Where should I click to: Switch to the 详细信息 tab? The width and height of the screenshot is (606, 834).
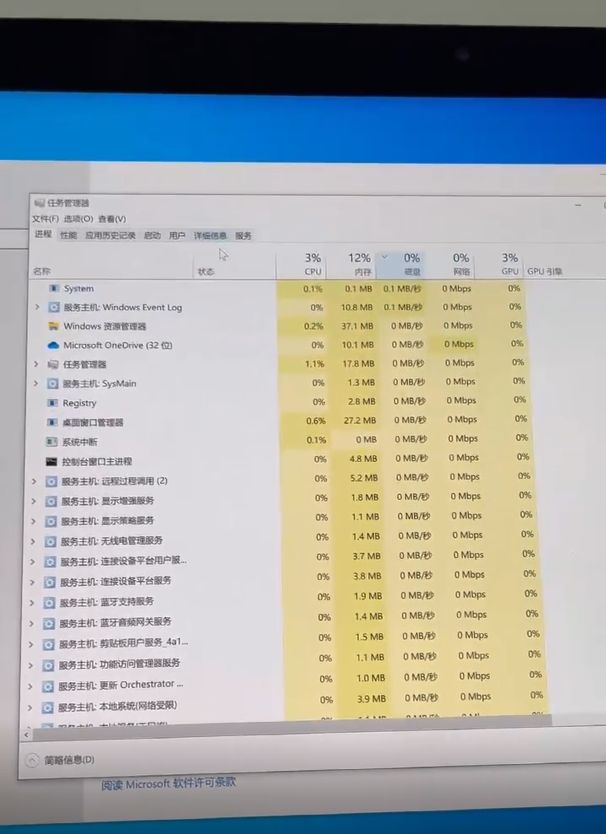coord(210,236)
